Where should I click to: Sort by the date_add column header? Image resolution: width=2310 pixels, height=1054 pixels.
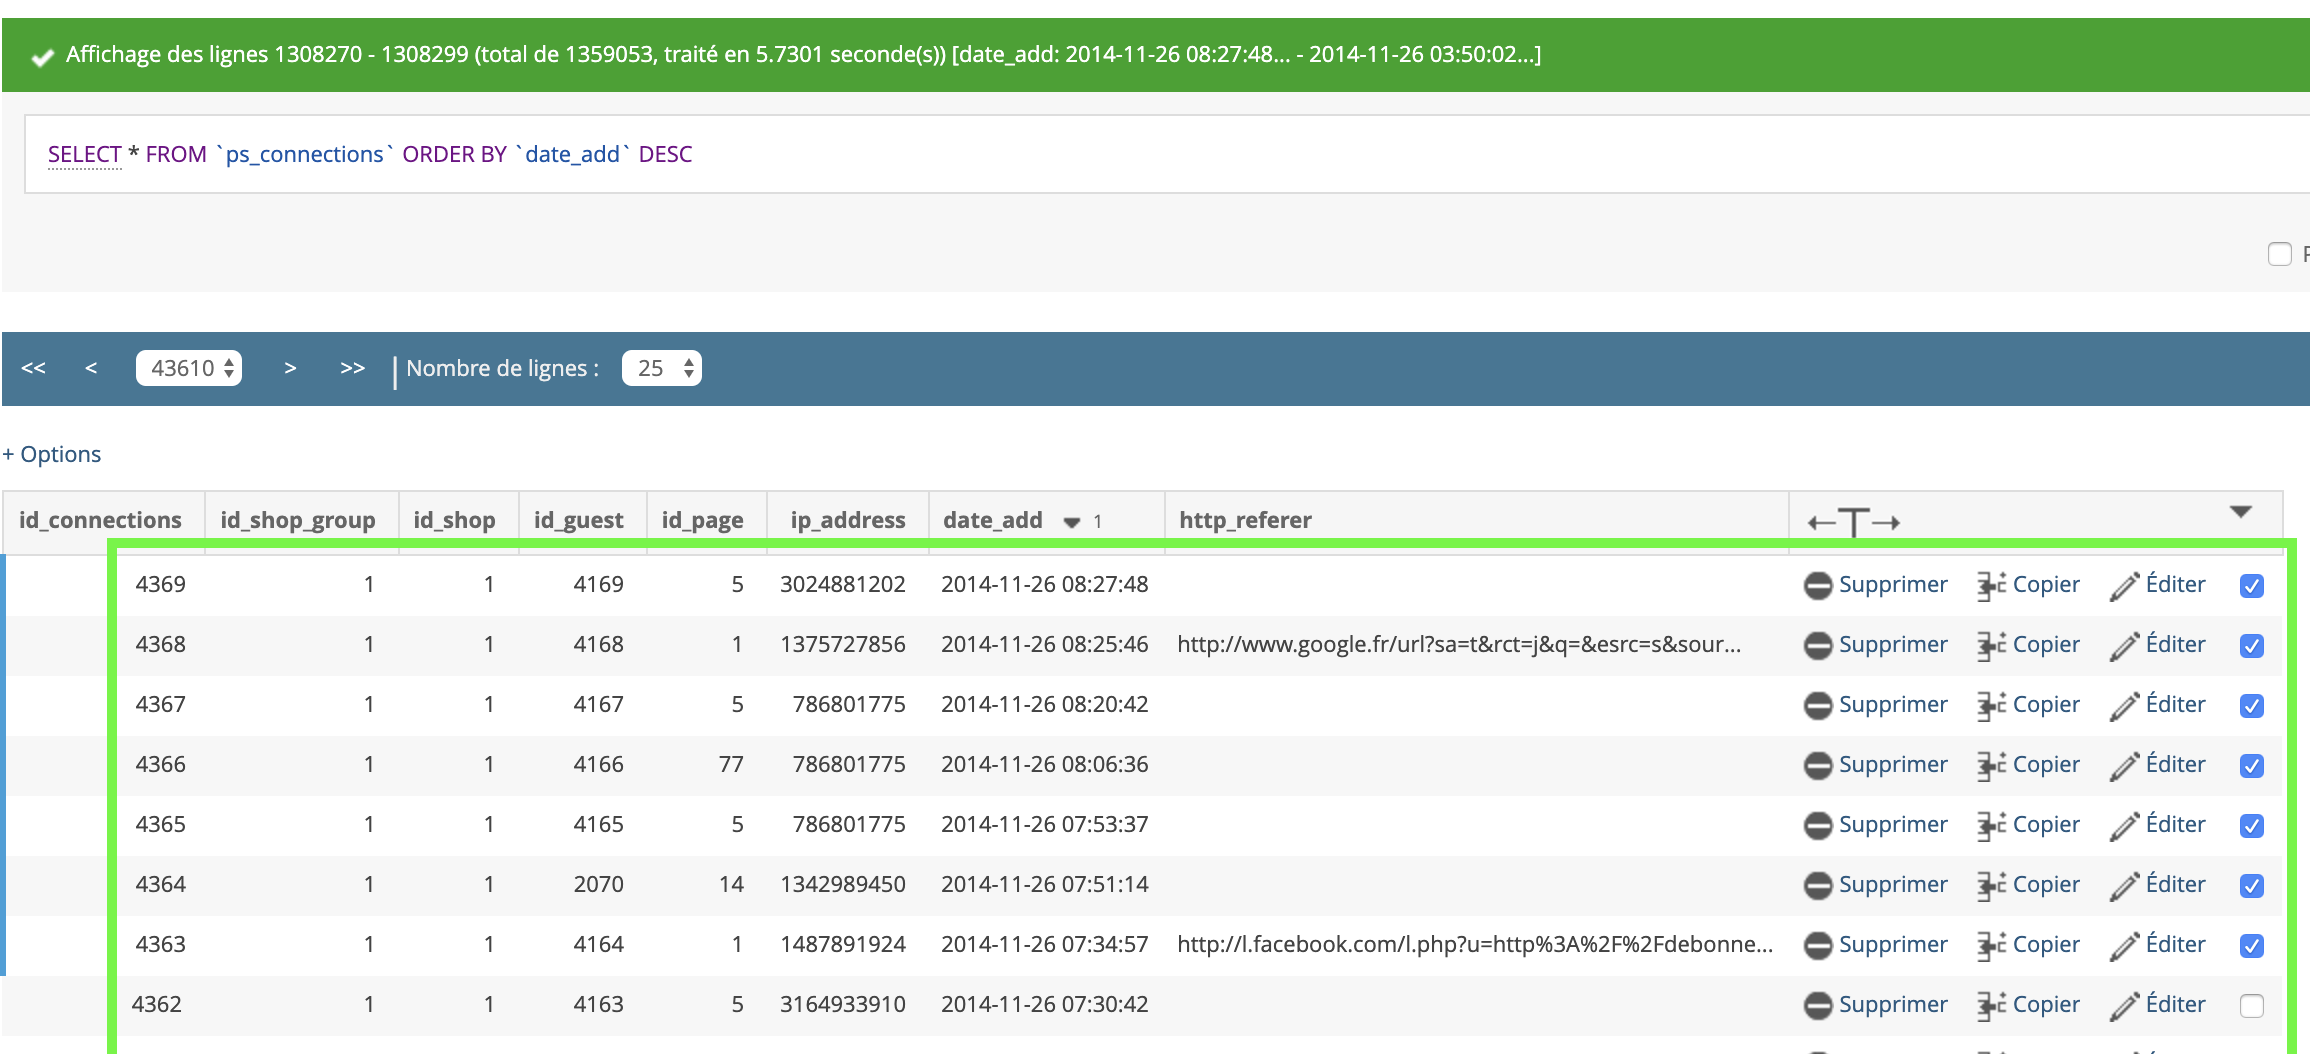pos(992,520)
